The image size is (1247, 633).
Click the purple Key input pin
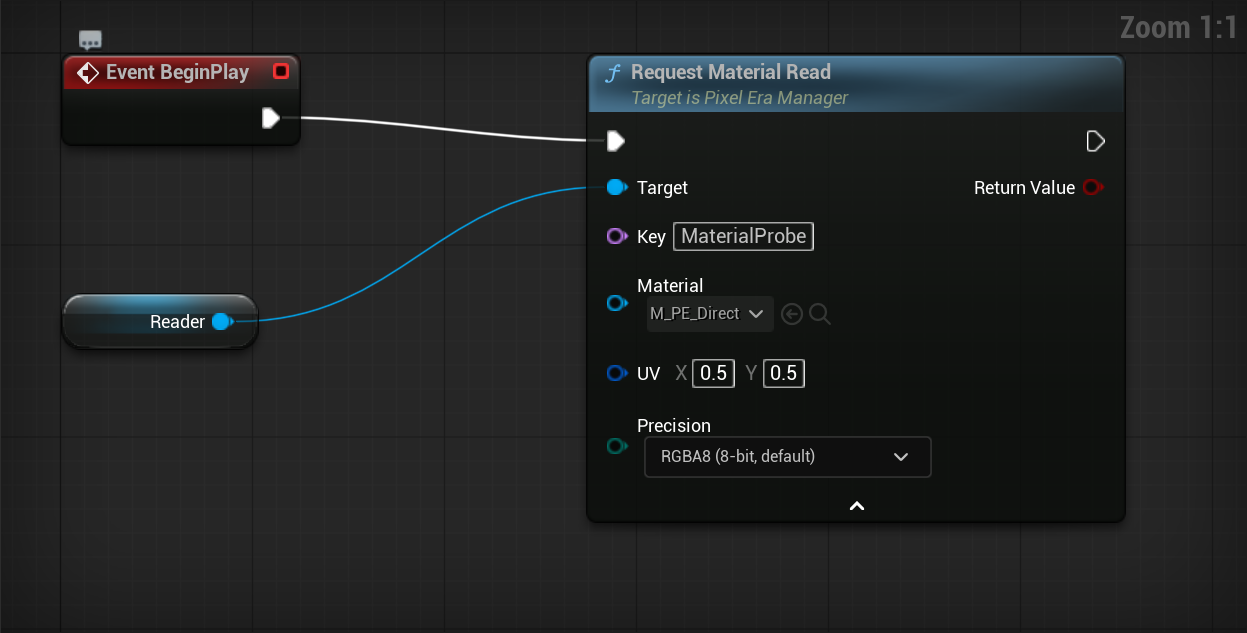coord(617,237)
